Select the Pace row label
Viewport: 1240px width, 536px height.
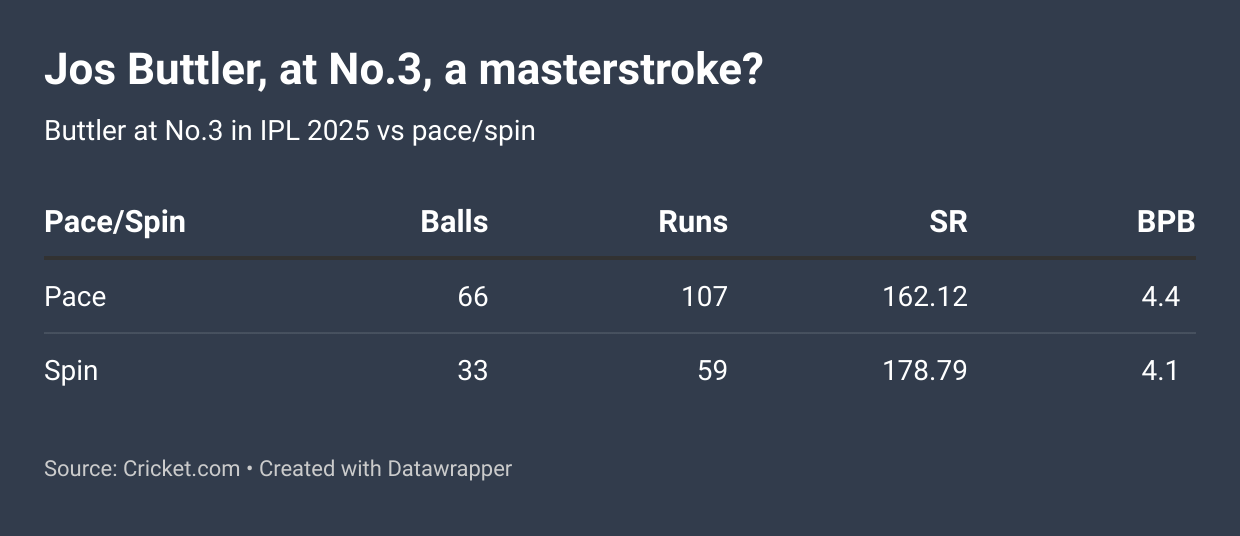pyautogui.click(x=75, y=297)
